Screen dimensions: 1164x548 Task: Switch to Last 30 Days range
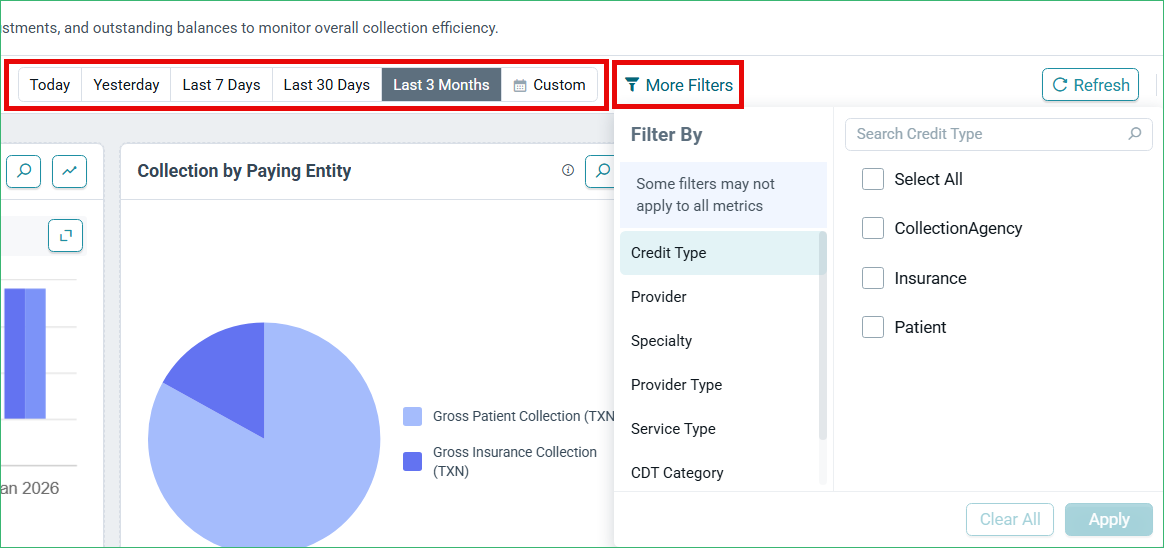(x=327, y=85)
